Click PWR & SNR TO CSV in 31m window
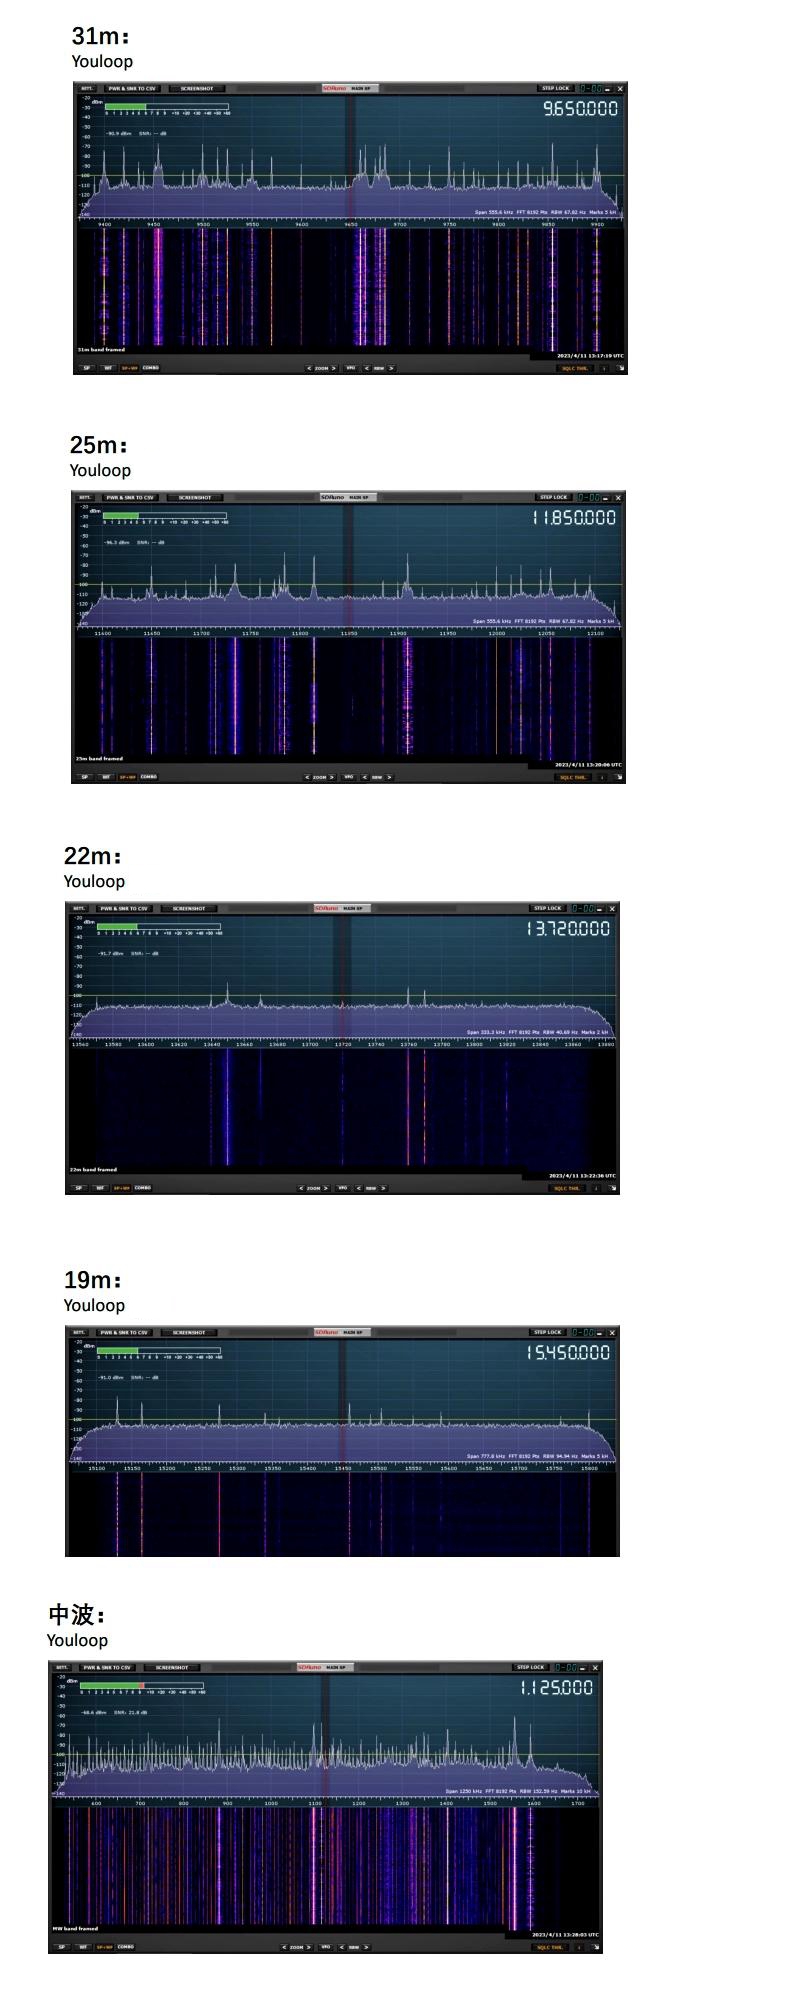This screenshot has height=2000, width=800. (132, 89)
